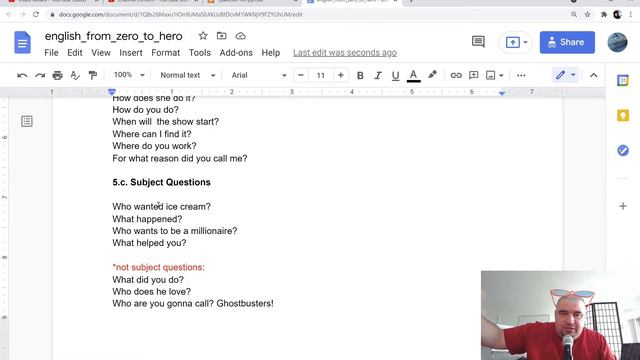Screen dimensions: 640x360
Task: Print the document using printer icon
Action: click(x=58, y=76)
